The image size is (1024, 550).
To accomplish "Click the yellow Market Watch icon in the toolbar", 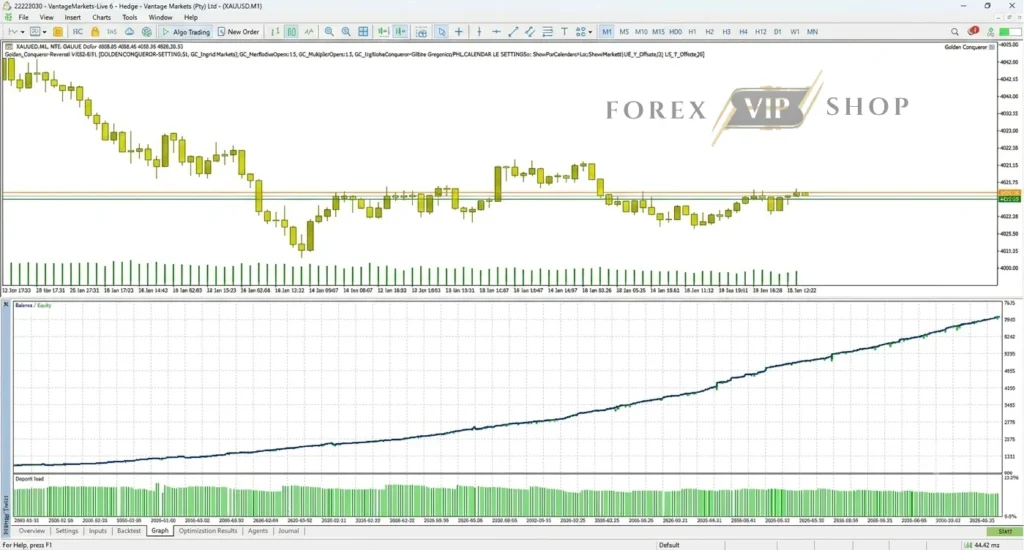I will (57, 31).
